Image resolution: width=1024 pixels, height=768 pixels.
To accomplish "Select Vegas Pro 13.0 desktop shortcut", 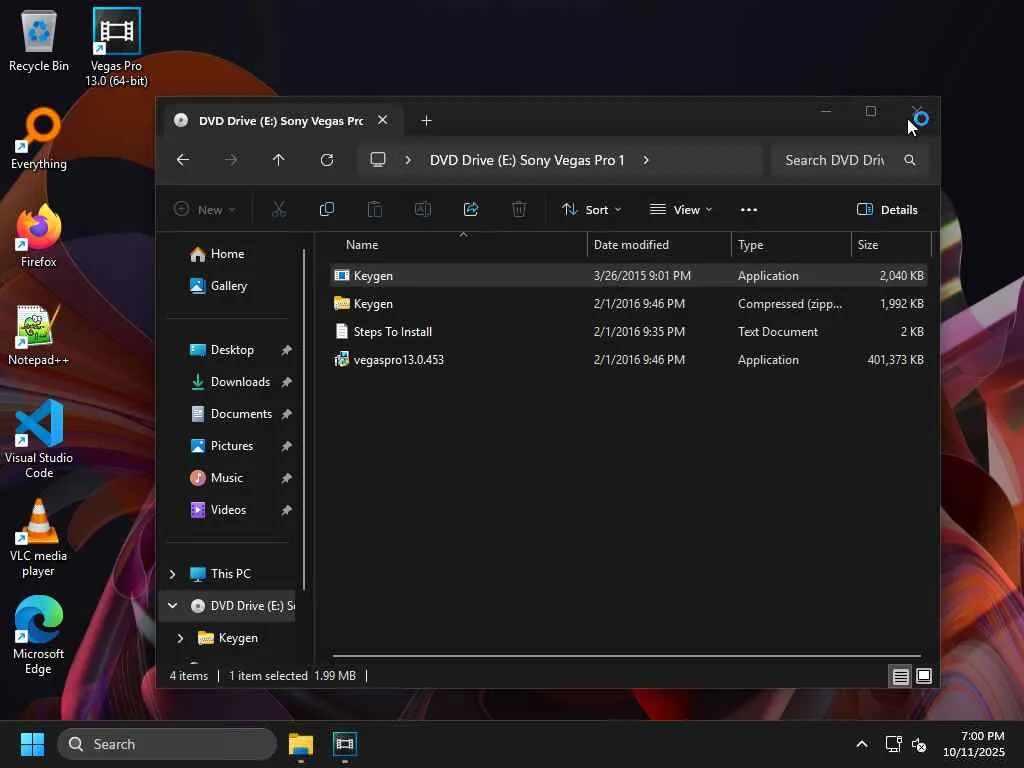I will [x=116, y=47].
